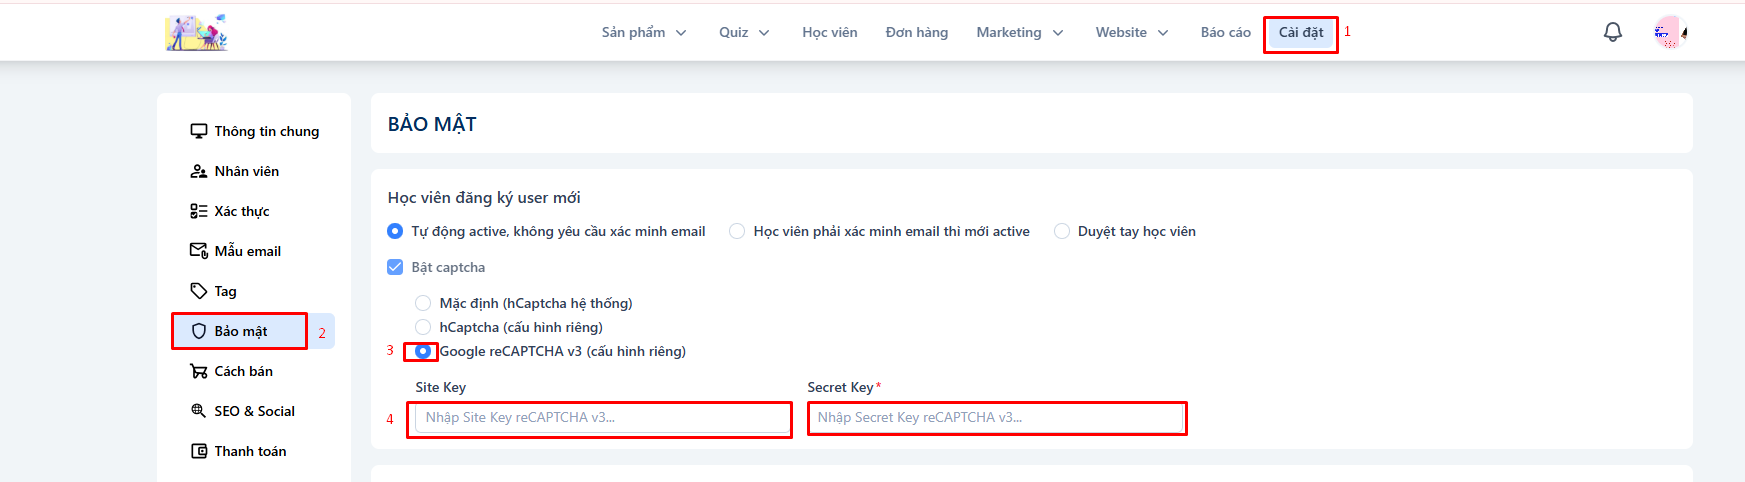1745x482 pixels.
Task: Expand the Marketing dropdown menu
Action: point(1019,32)
